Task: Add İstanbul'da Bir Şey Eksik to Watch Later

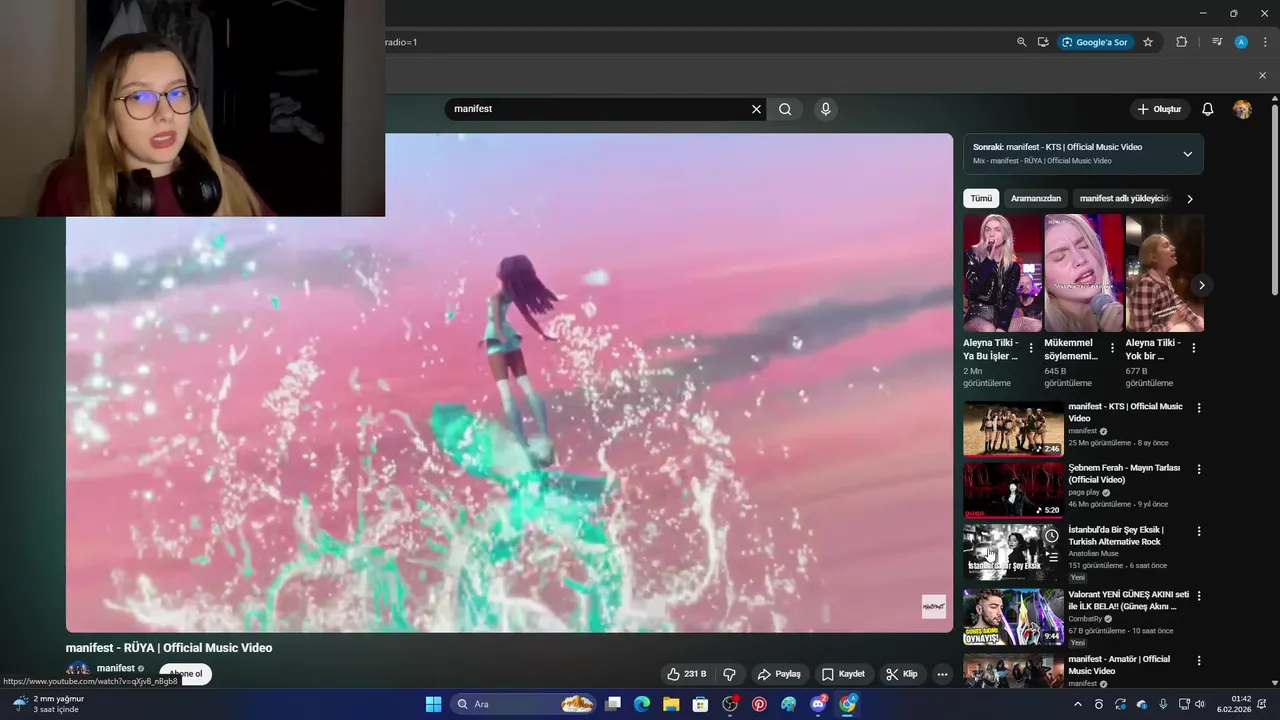Action: pyautogui.click(x=1051, y=536)
